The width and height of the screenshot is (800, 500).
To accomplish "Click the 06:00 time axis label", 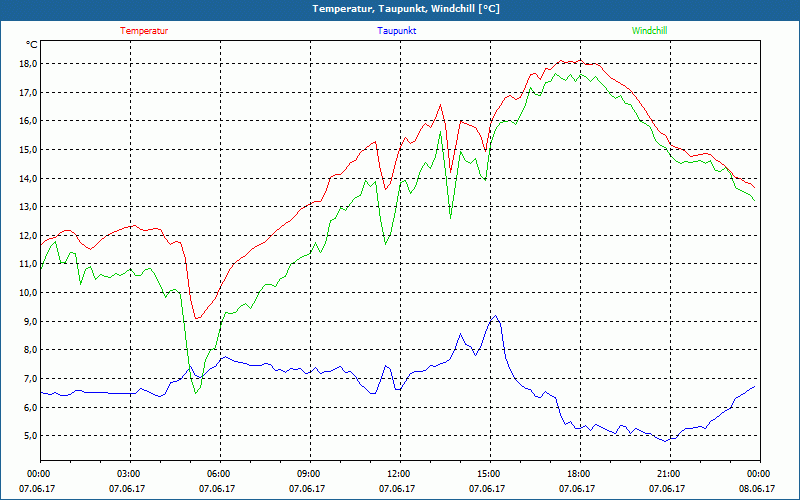I will [220, 473].
